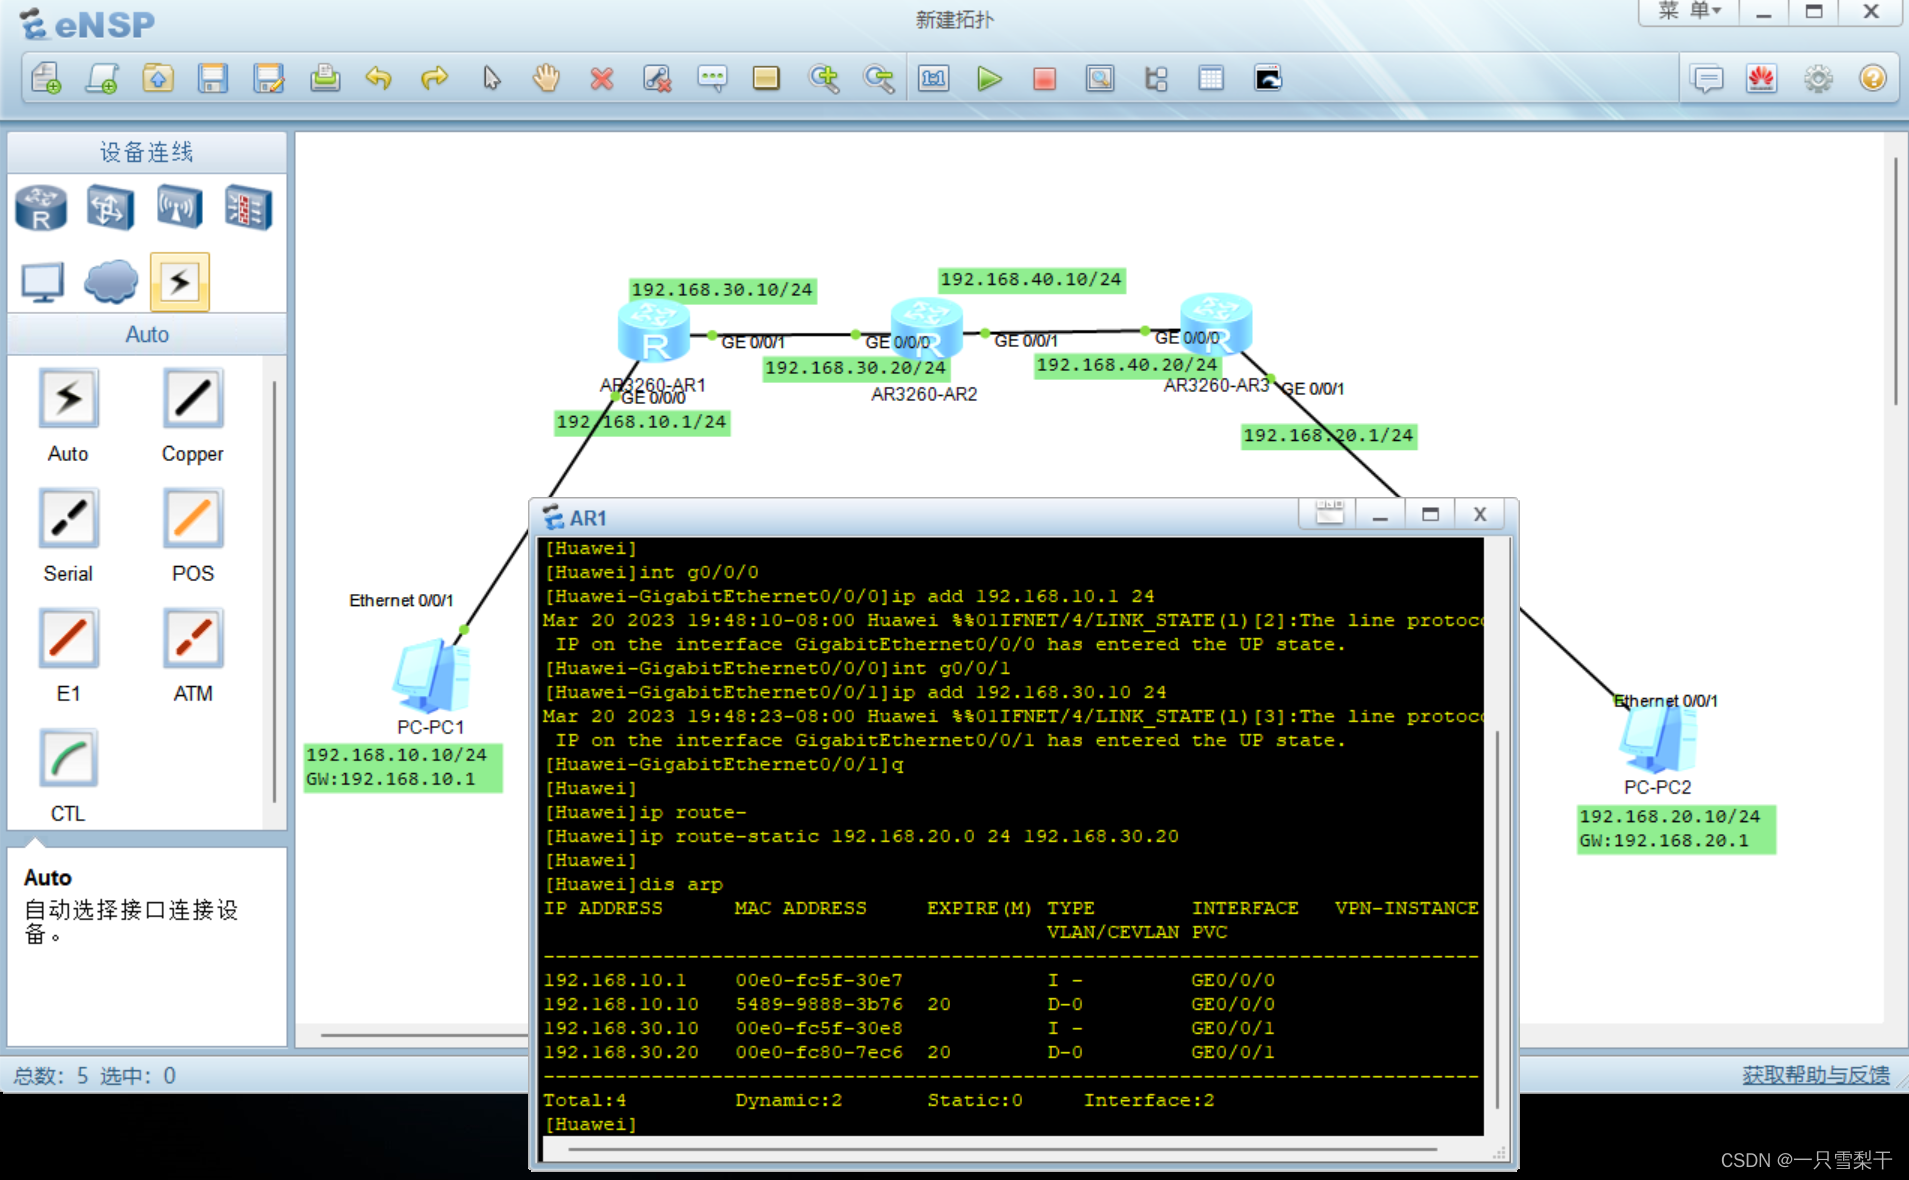Click the print topology icon
Image resolution: width=1909 pixels, height=1180 pixels.
[324, 78]
